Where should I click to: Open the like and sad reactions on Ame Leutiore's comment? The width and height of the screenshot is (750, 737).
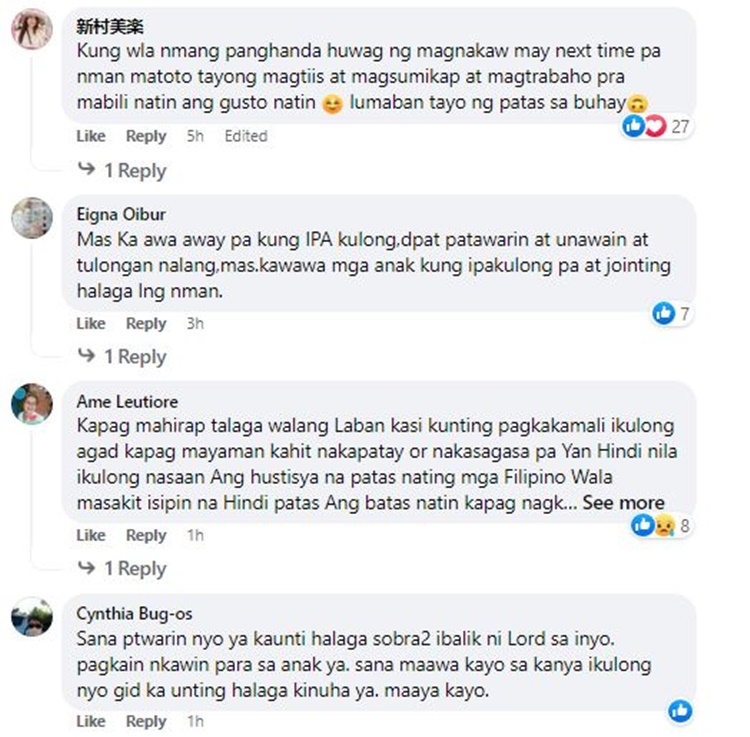tap(661, 526)
